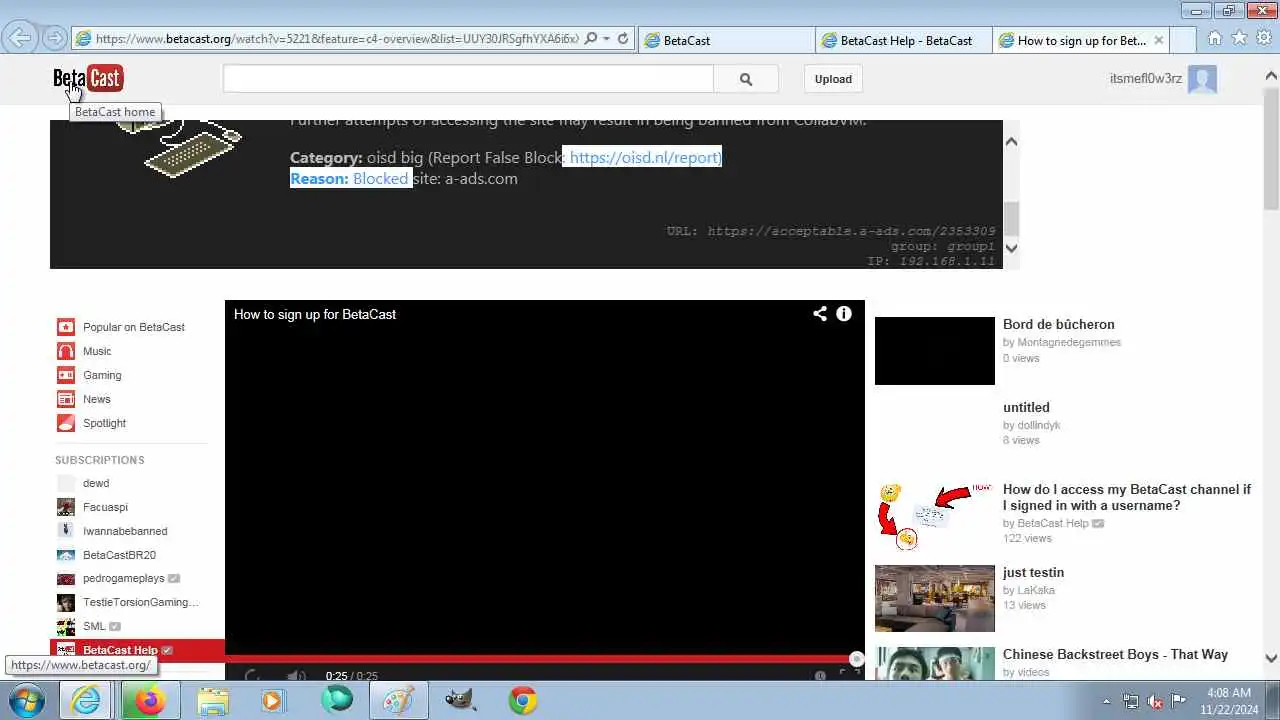The width and height of the screenshot is (1280, 720).
Task: Click the browser Home icon
Action: (1215, 38)
